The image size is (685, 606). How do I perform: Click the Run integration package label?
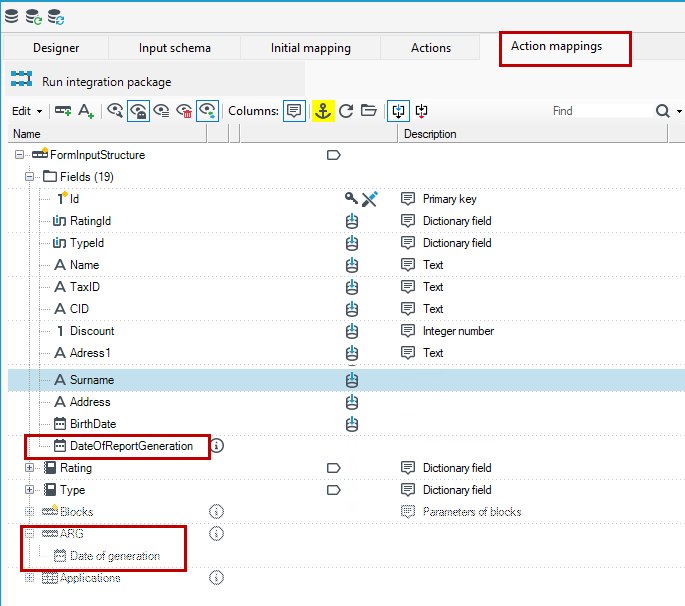click(x=107, y=82)
